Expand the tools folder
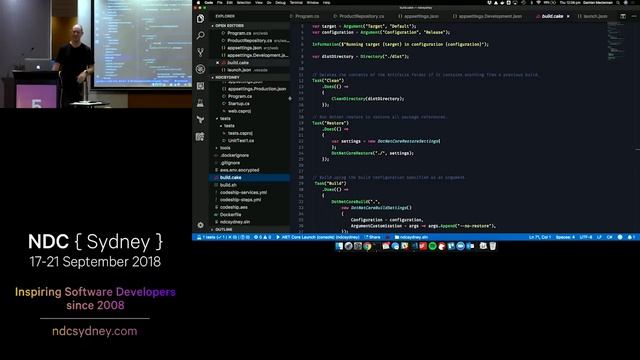640x360 pixels. pos(224,148)
